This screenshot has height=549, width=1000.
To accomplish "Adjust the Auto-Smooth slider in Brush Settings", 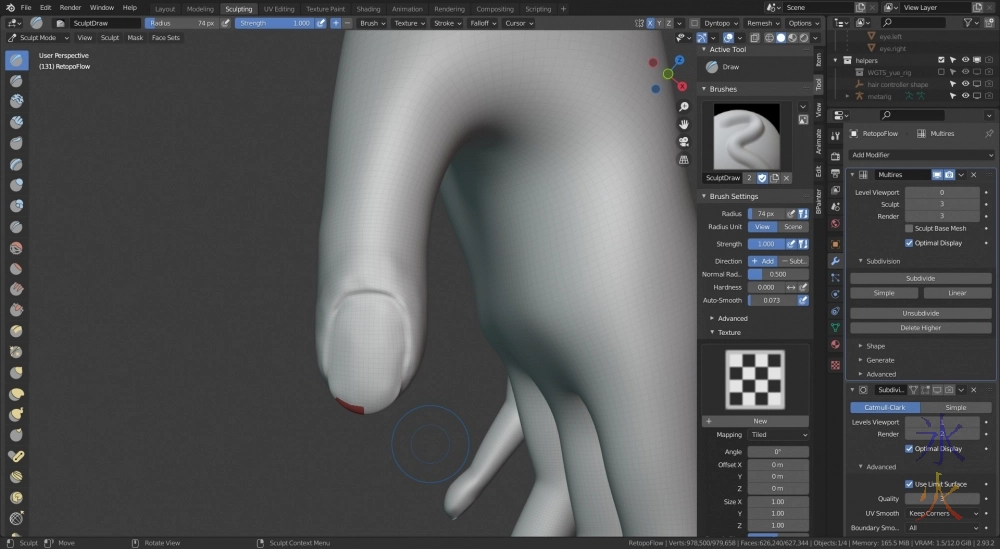I will pyautogui.click(x=771, y=300).
